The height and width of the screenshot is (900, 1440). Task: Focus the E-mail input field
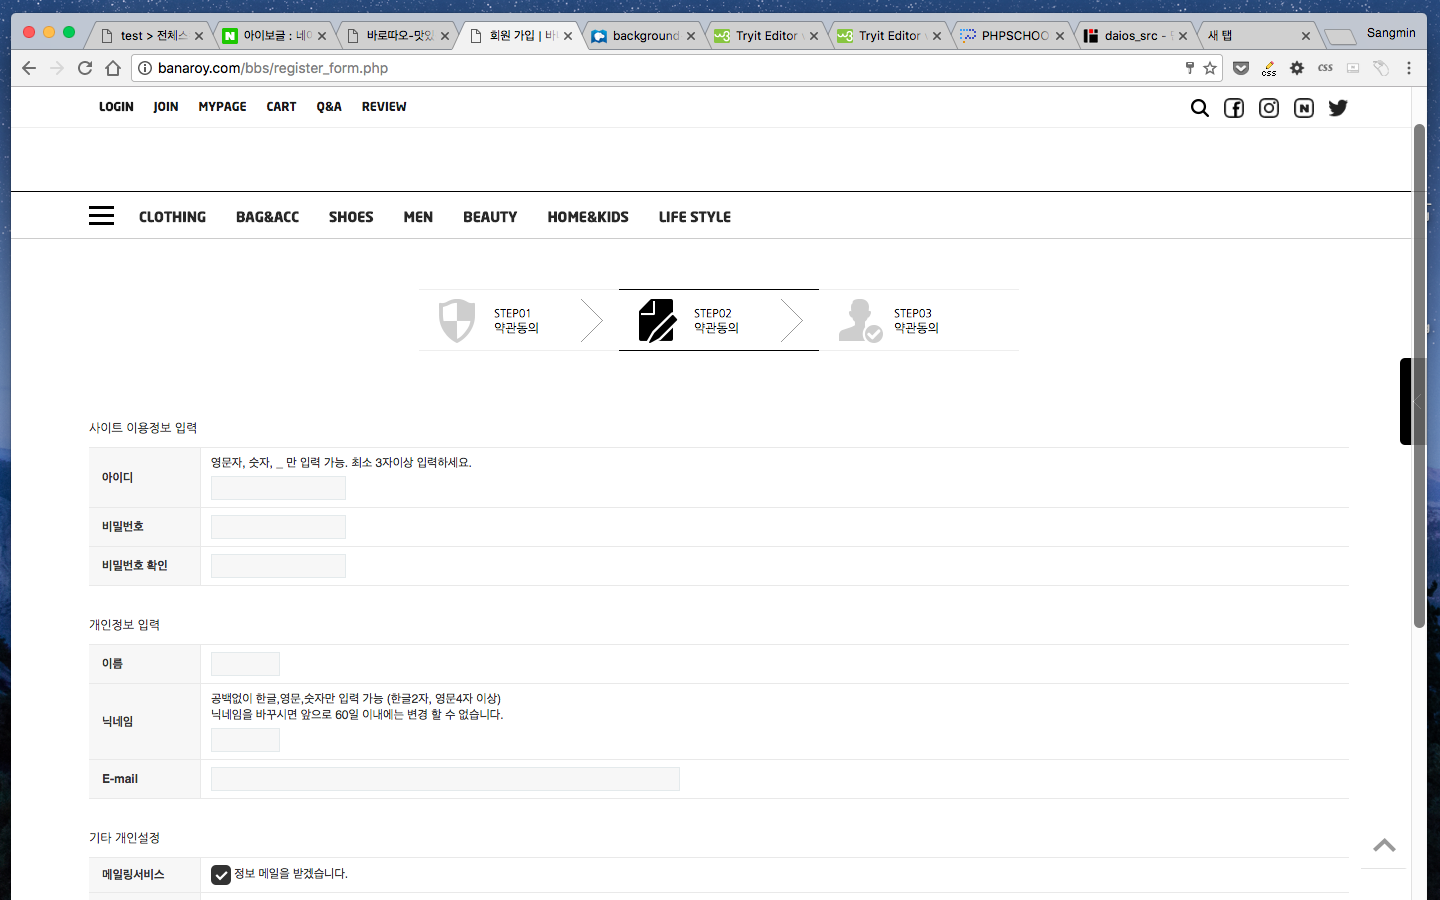[x=445, y=779]
